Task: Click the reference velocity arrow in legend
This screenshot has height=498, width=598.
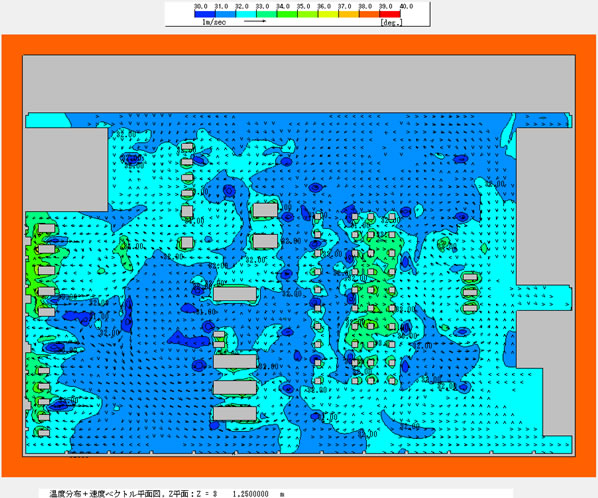Action: point(255,21)
